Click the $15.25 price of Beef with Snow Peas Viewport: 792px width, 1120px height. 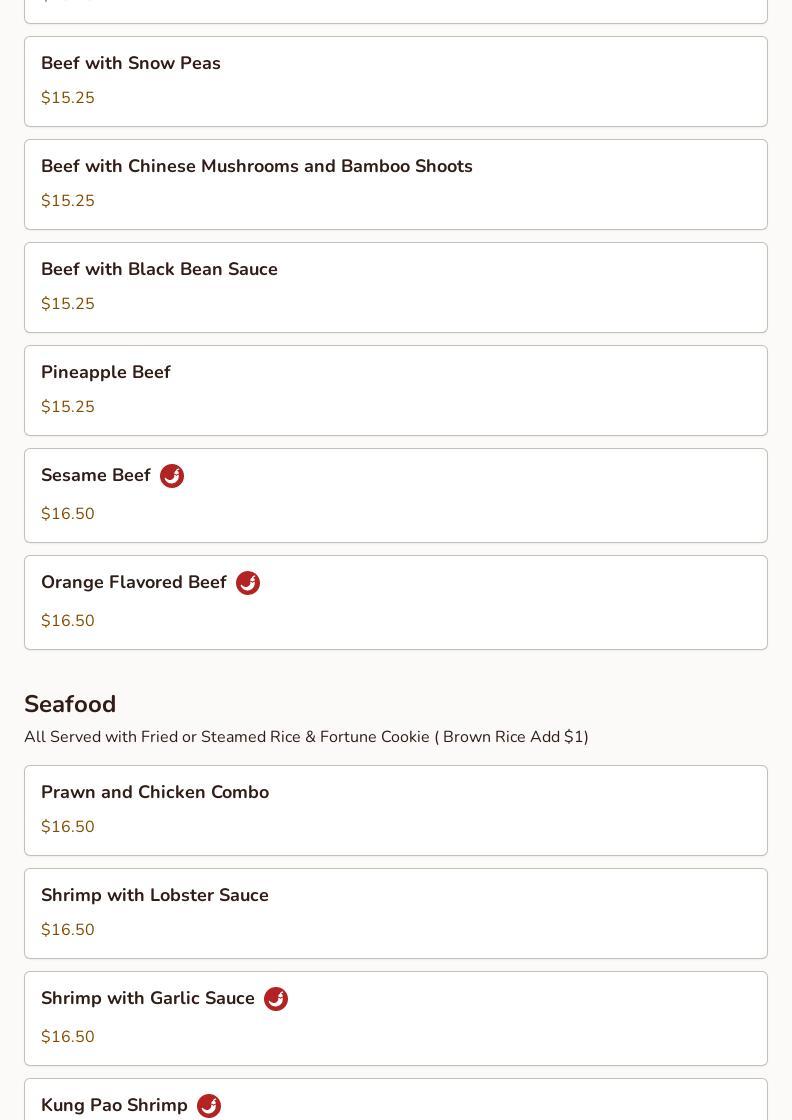68,98
